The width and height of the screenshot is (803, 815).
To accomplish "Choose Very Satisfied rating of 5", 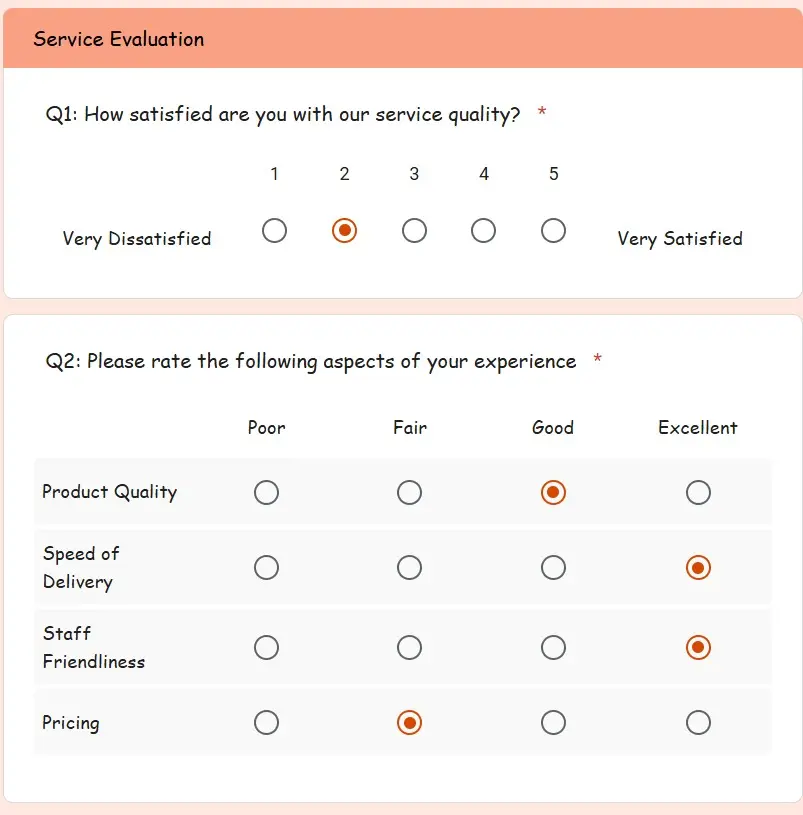I will click(x=553, y=230).
